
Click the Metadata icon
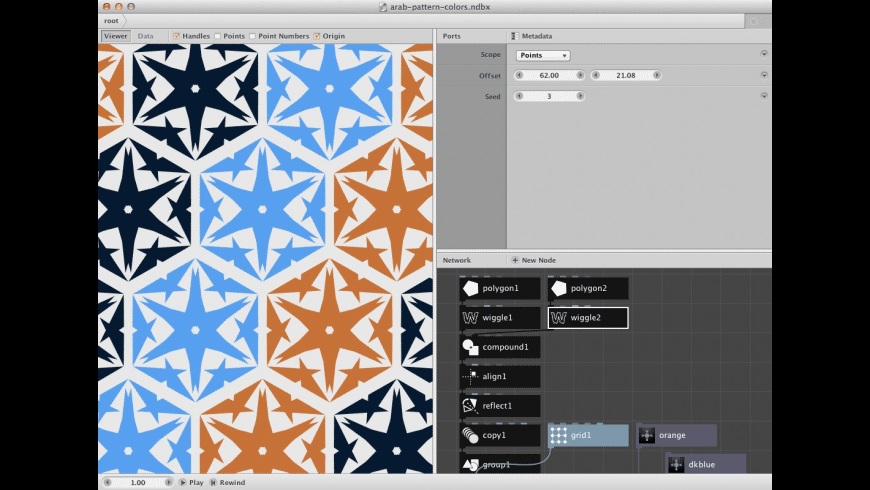[x=515, y=36]
